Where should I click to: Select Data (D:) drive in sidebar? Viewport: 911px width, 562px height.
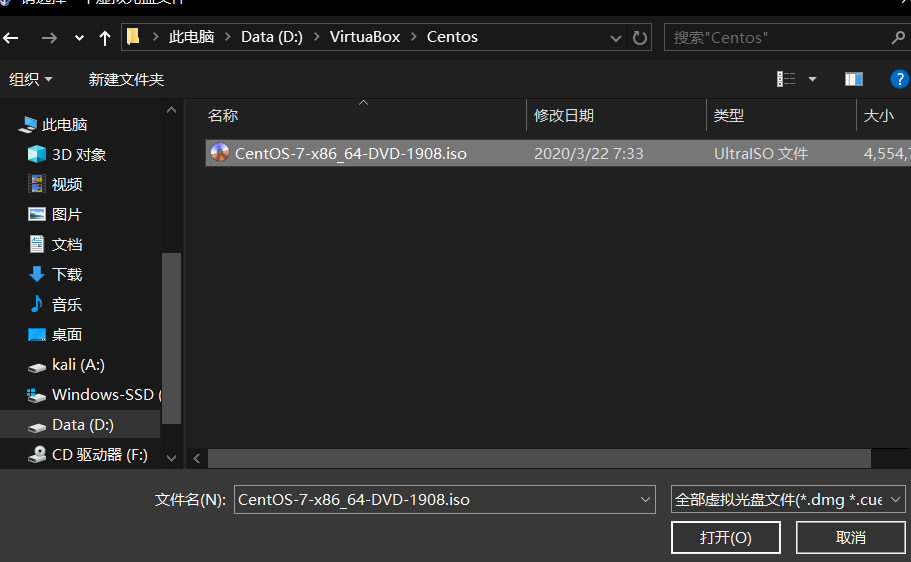click(80, 425)
